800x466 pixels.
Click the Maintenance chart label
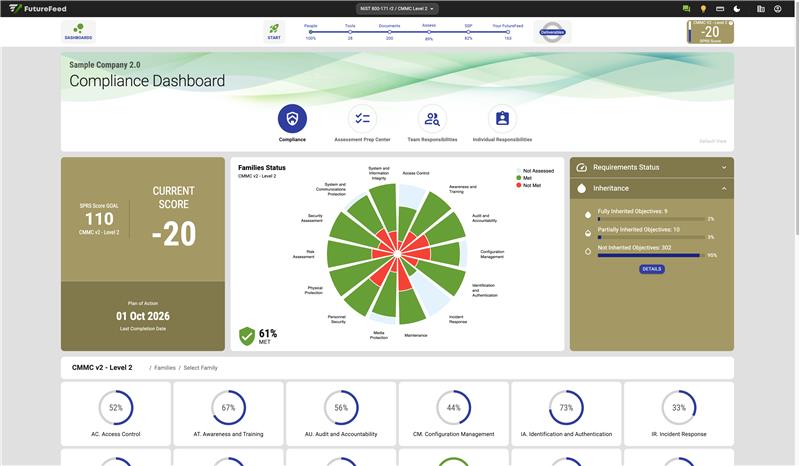coord(416,335)
